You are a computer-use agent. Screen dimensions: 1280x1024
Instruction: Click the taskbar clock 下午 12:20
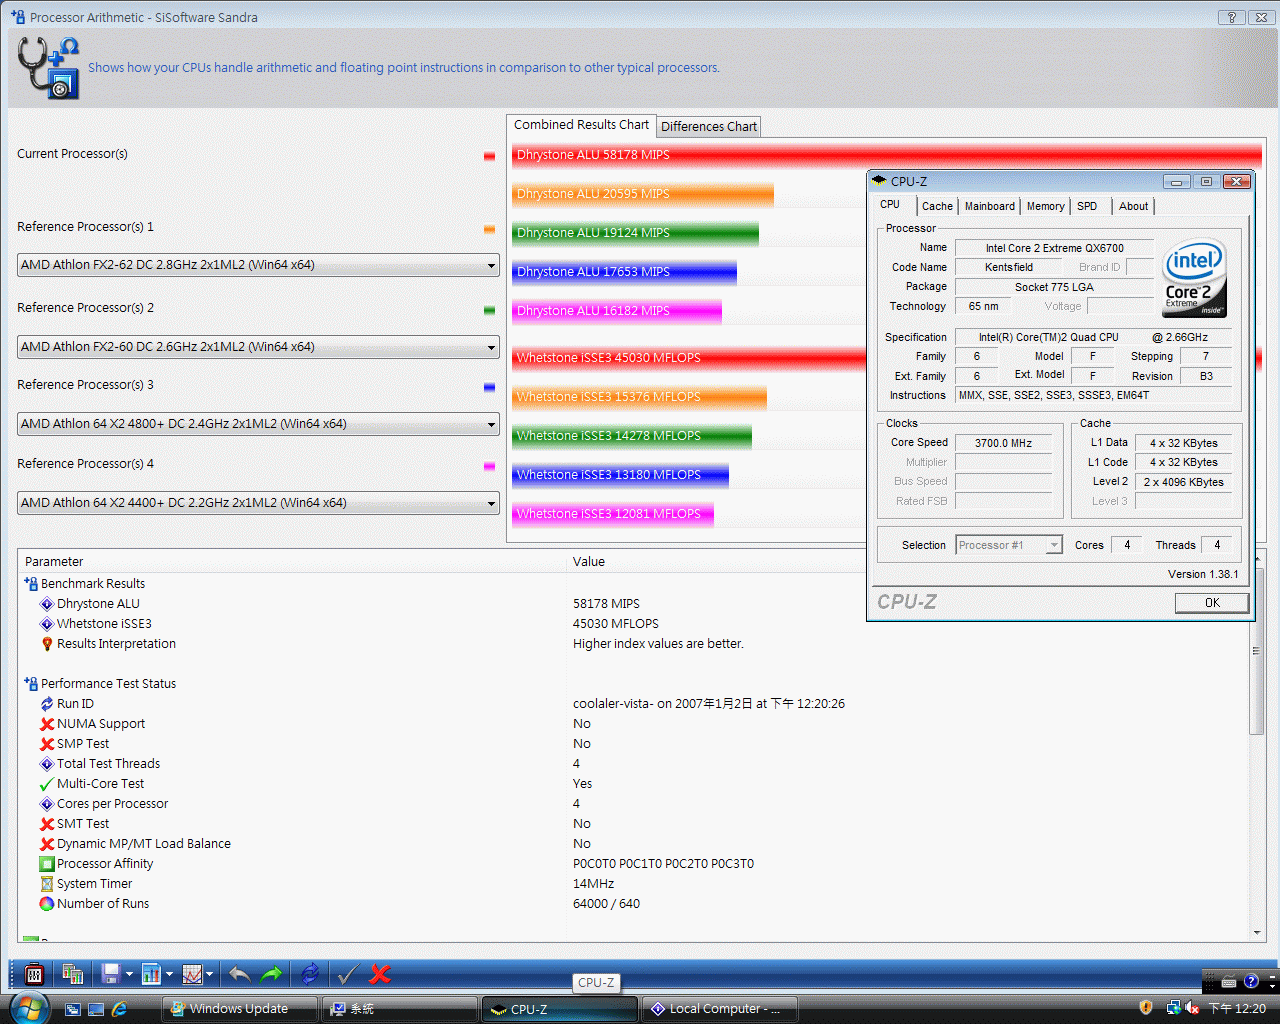pos(1237,1009)
